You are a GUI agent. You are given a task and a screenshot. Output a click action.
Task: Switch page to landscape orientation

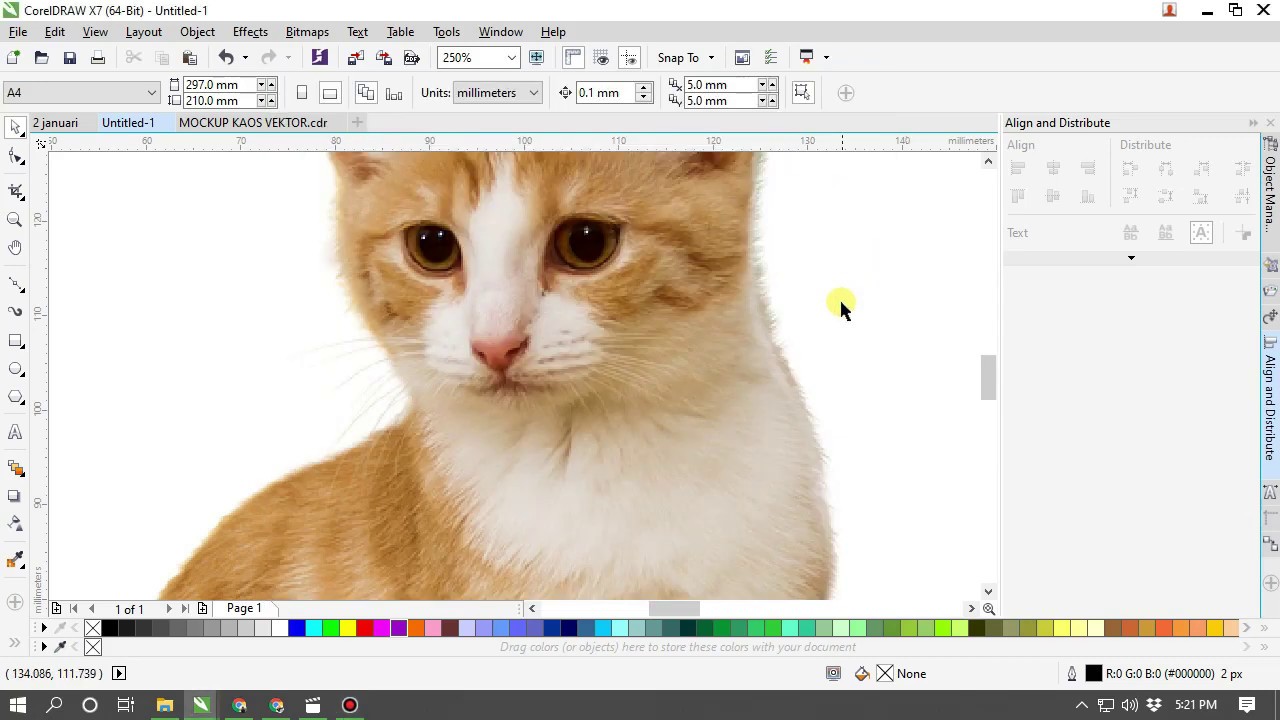click(x=329, y=93)
